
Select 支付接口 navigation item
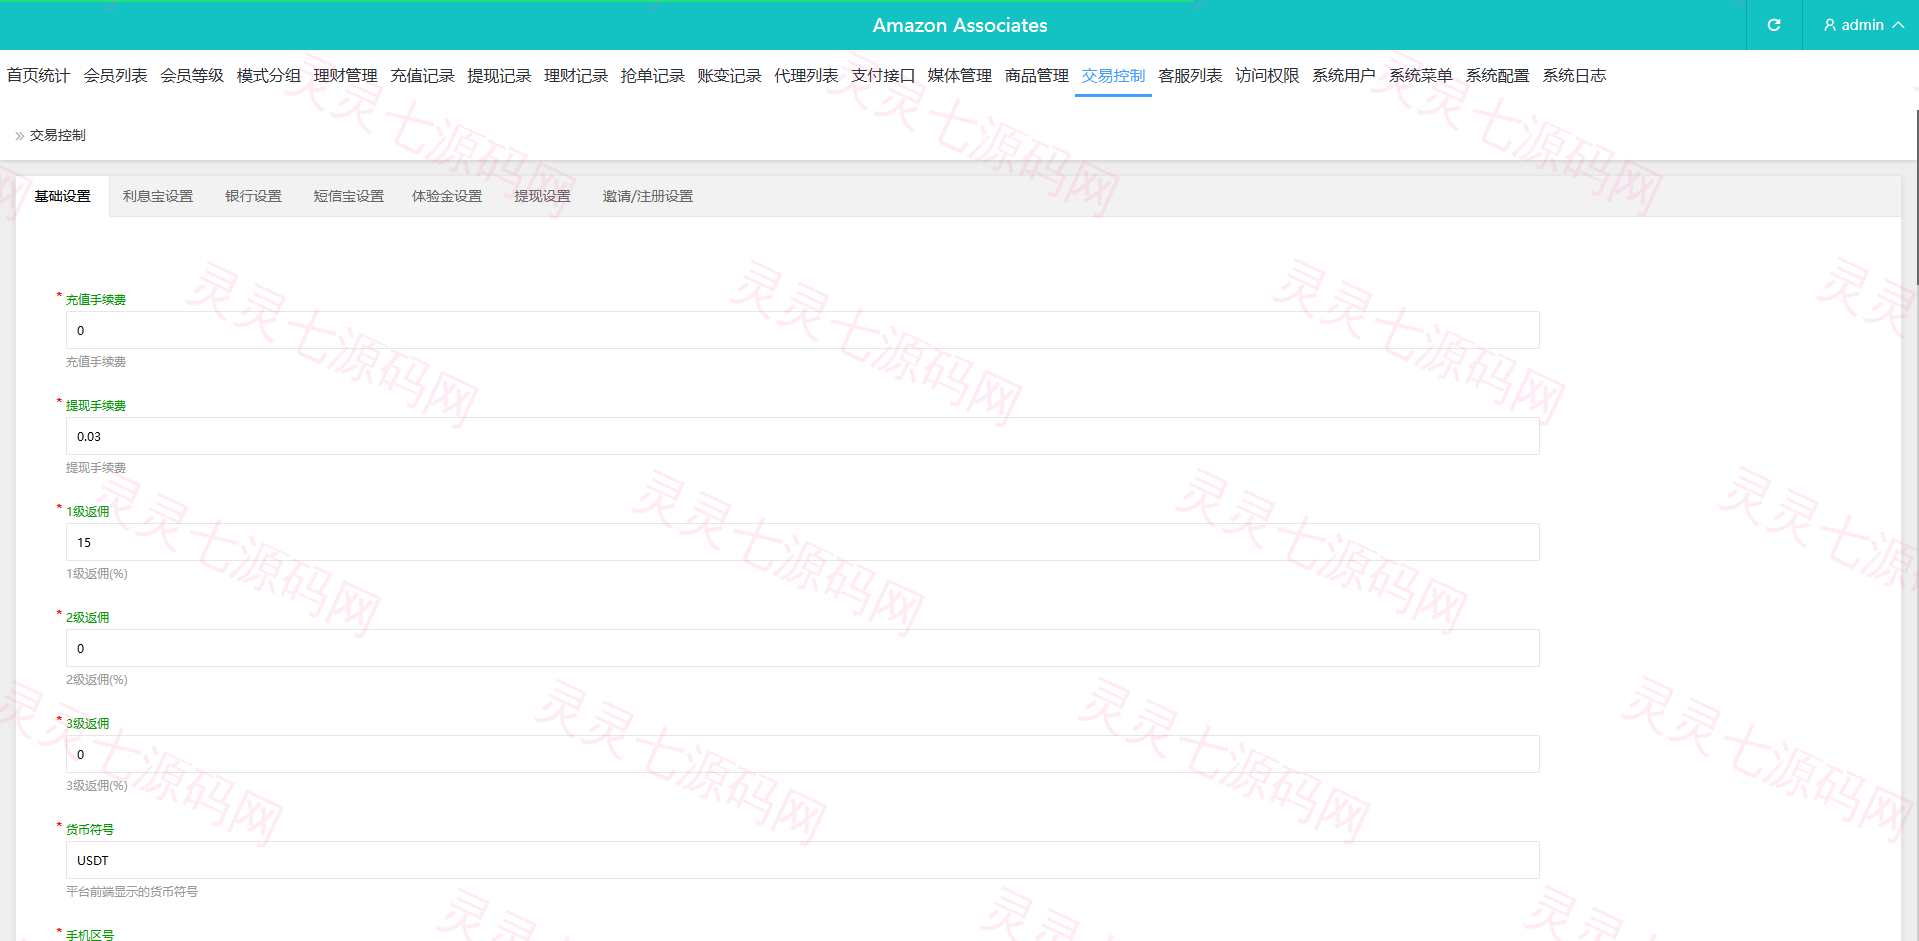[883, 76]
